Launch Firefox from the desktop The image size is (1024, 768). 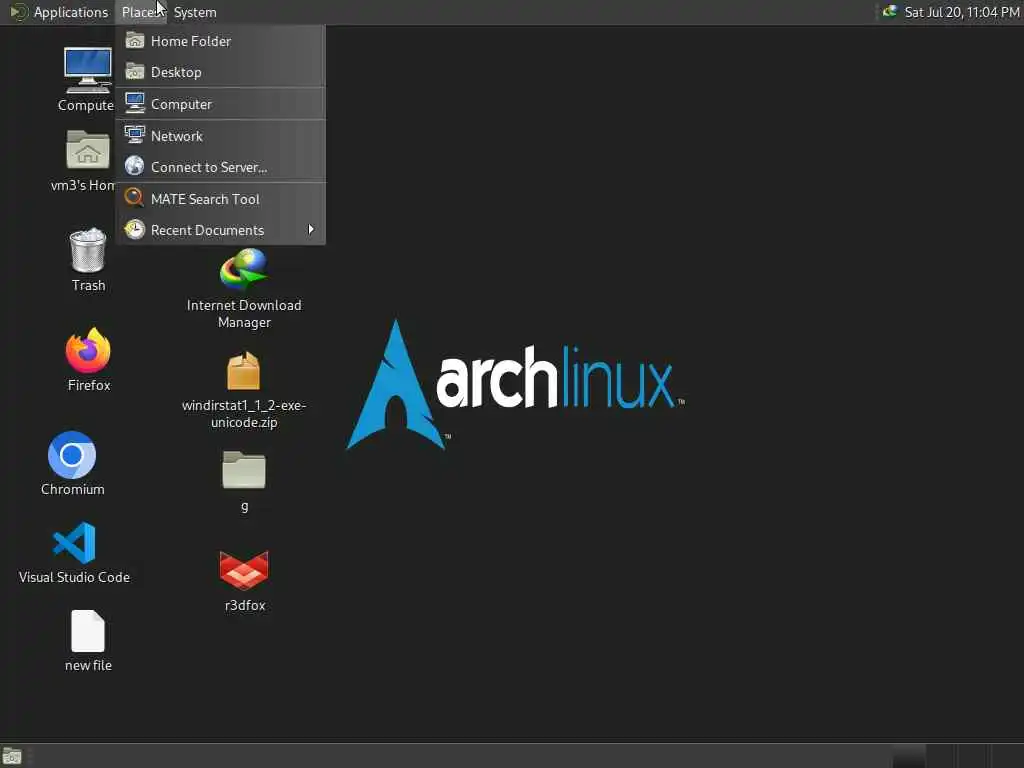tap(88, 350)
